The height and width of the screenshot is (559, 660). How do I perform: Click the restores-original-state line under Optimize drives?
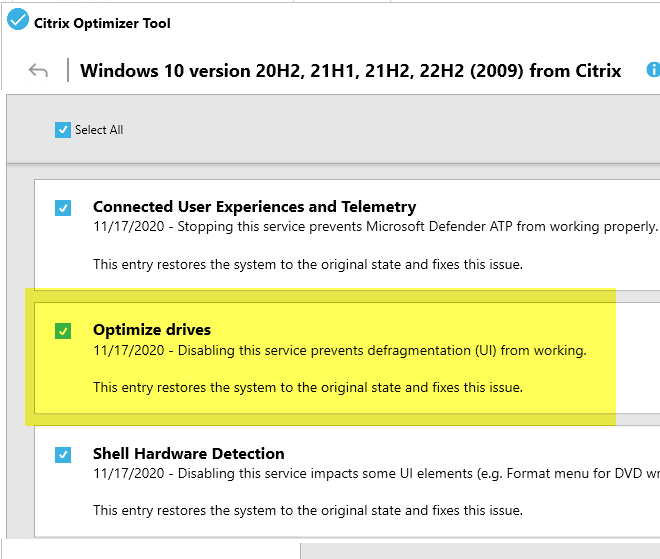point(308,387)
